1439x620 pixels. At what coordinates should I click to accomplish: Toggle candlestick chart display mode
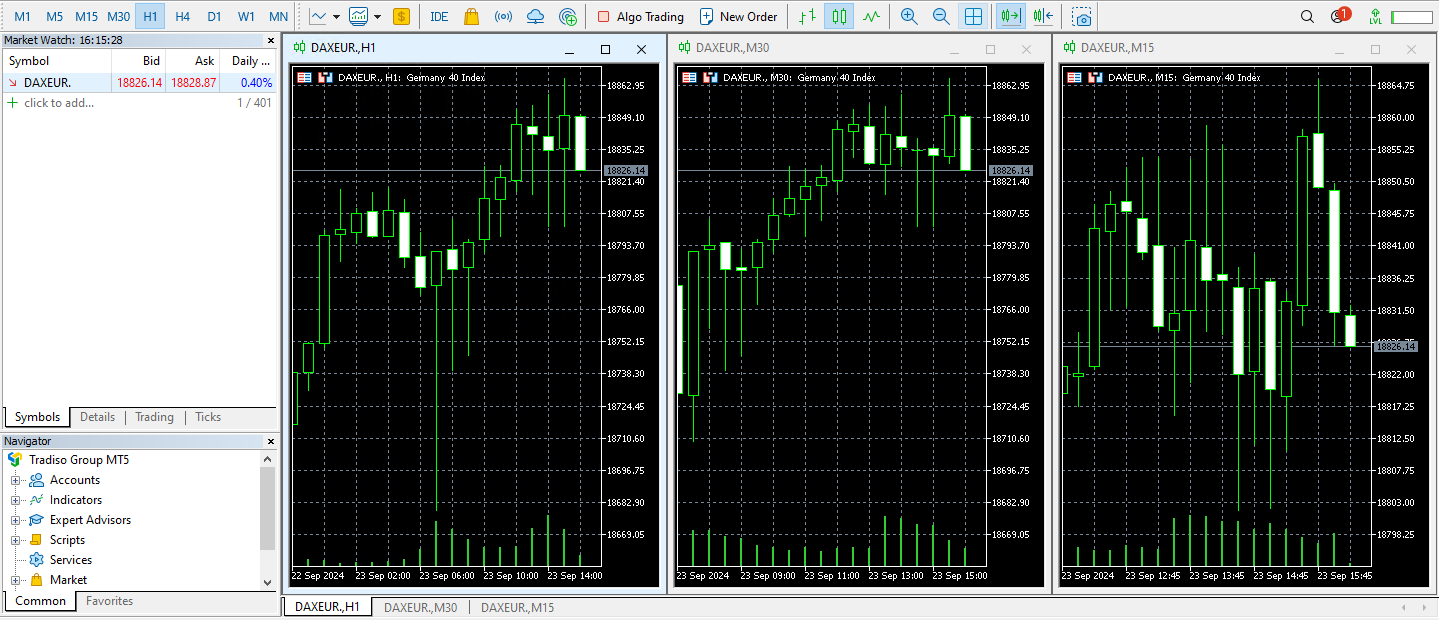pos(839,16)
